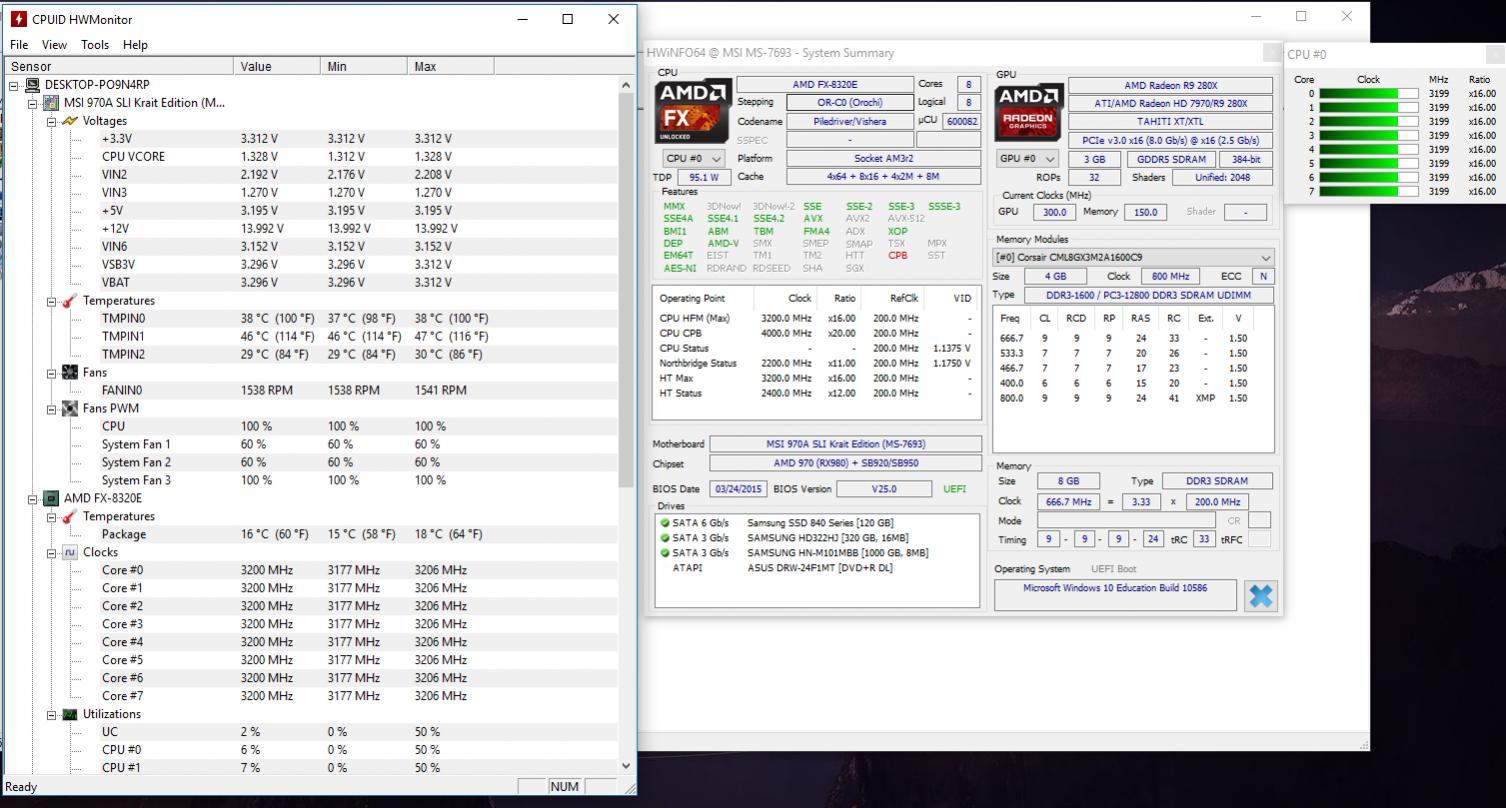Click the HWMonitor scrollbar down arrow
The width and height of the screenshot is (1506, 808).
(x=627, y=766)
